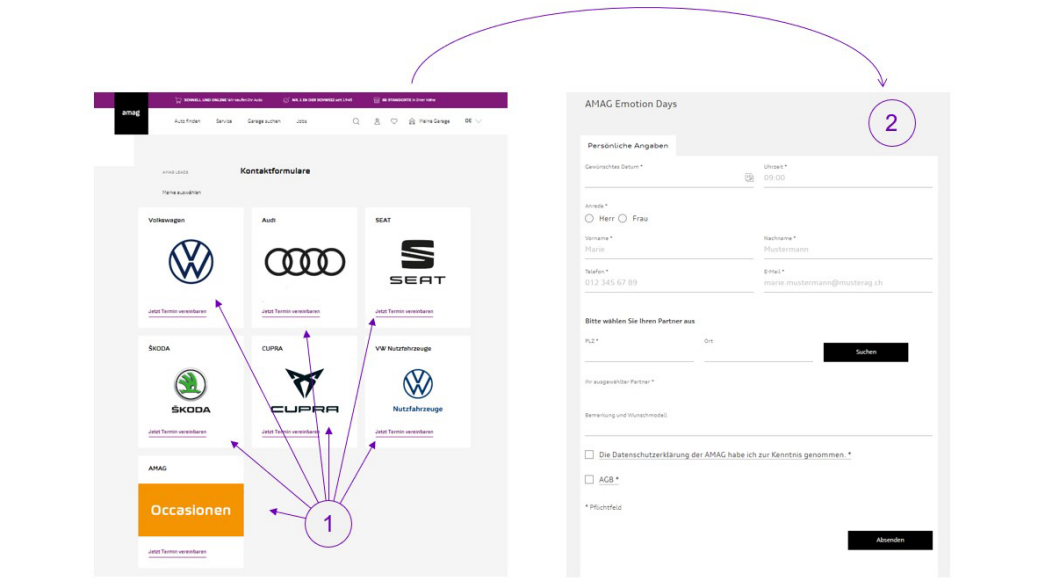Click CUPRA's Jetzt Termin vereinbaren link
The width and height of the screenshot is (1045, 588).
pos(291,432)
